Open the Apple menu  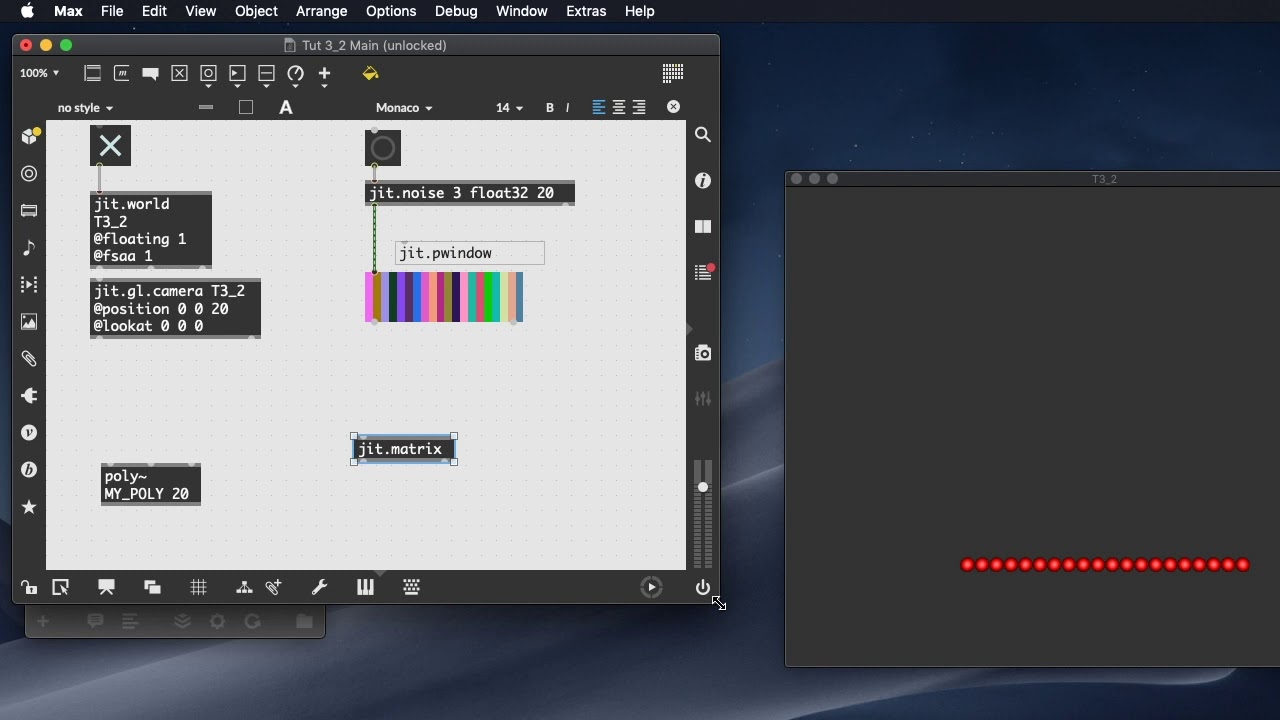[27, 11]
